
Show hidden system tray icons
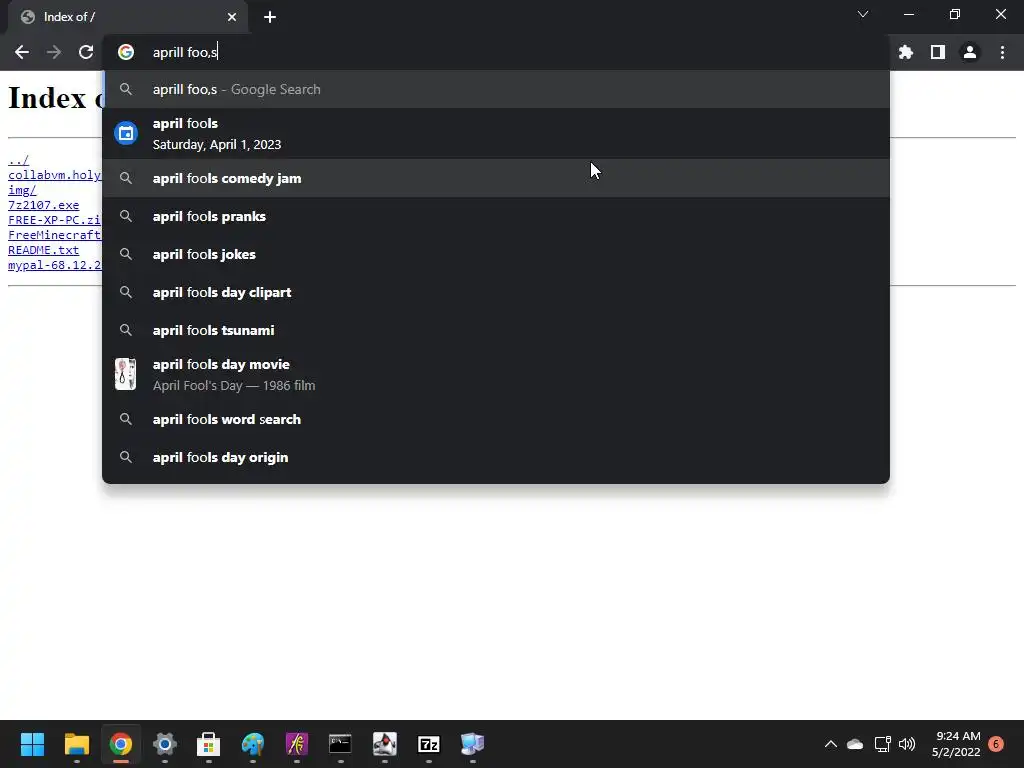[x=831, y=744]
